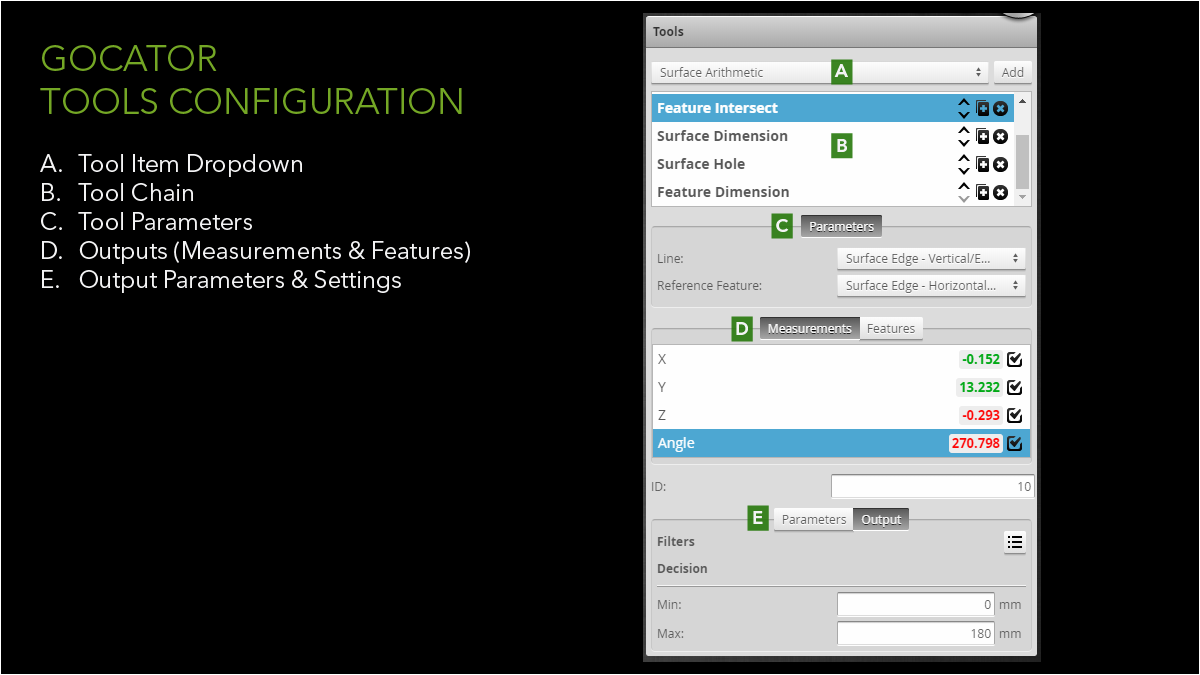Open the Surface Arithmetic tool dropdown
Image resolution: width=1200 pixels, height=675 pixels.
tap(819, 71)
